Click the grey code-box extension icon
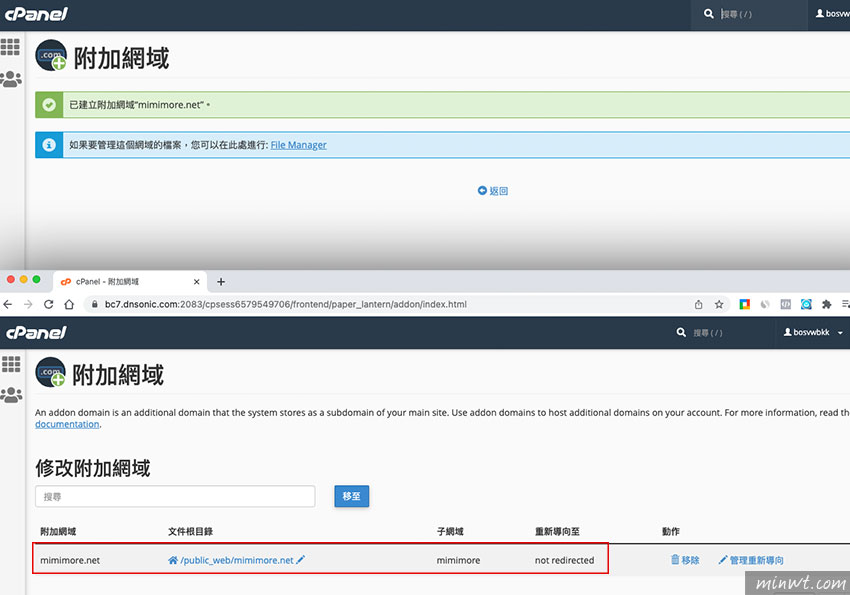850x595 pixels. 785,305
